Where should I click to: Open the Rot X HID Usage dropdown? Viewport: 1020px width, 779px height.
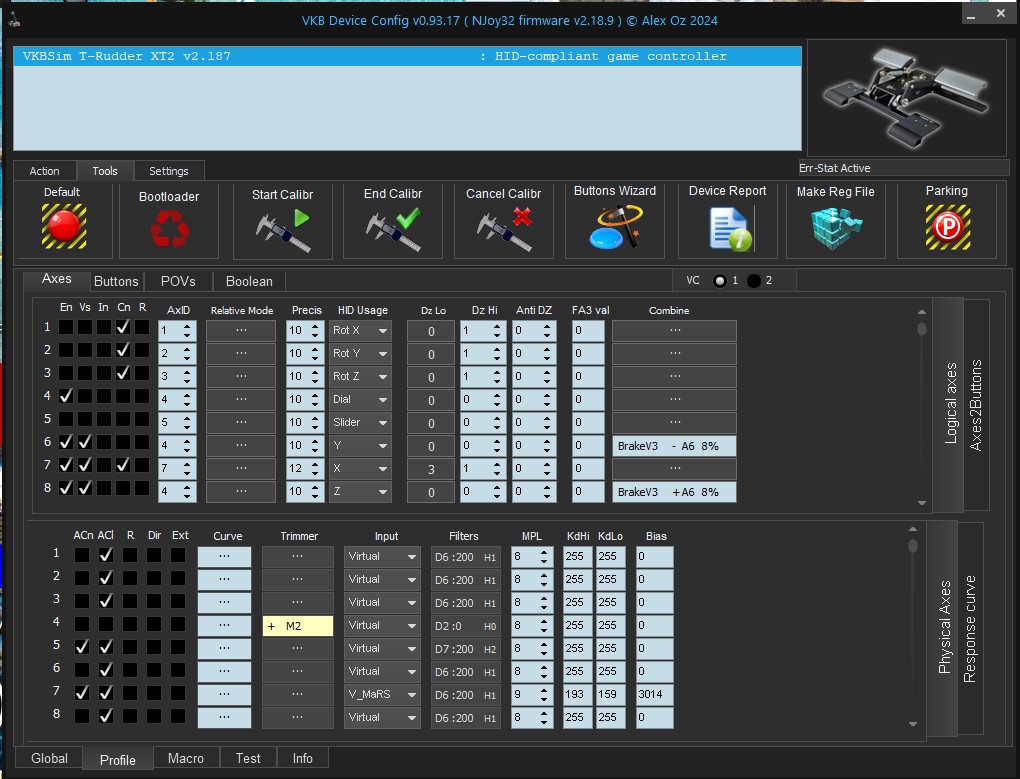[360, 331]
